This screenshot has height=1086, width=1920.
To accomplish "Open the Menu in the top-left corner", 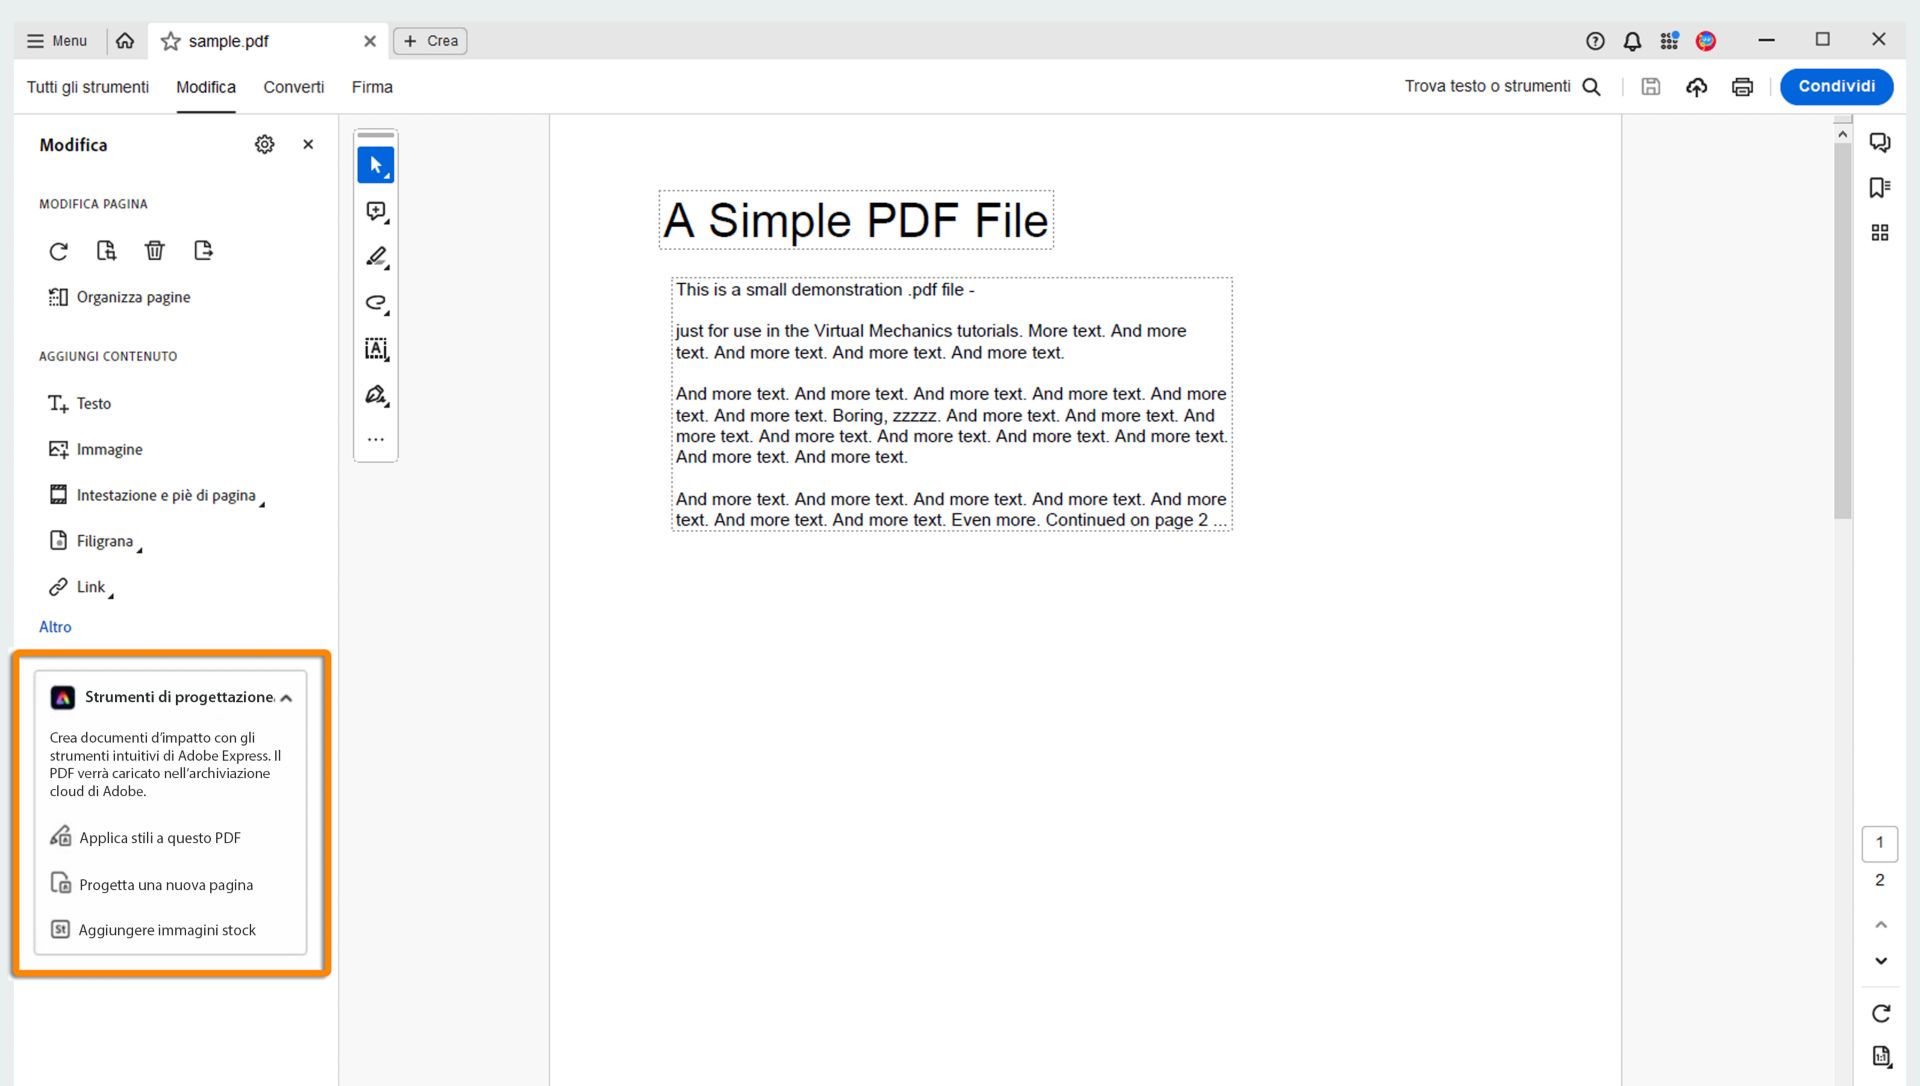I will pyautogui.click(x=56, y=41).
